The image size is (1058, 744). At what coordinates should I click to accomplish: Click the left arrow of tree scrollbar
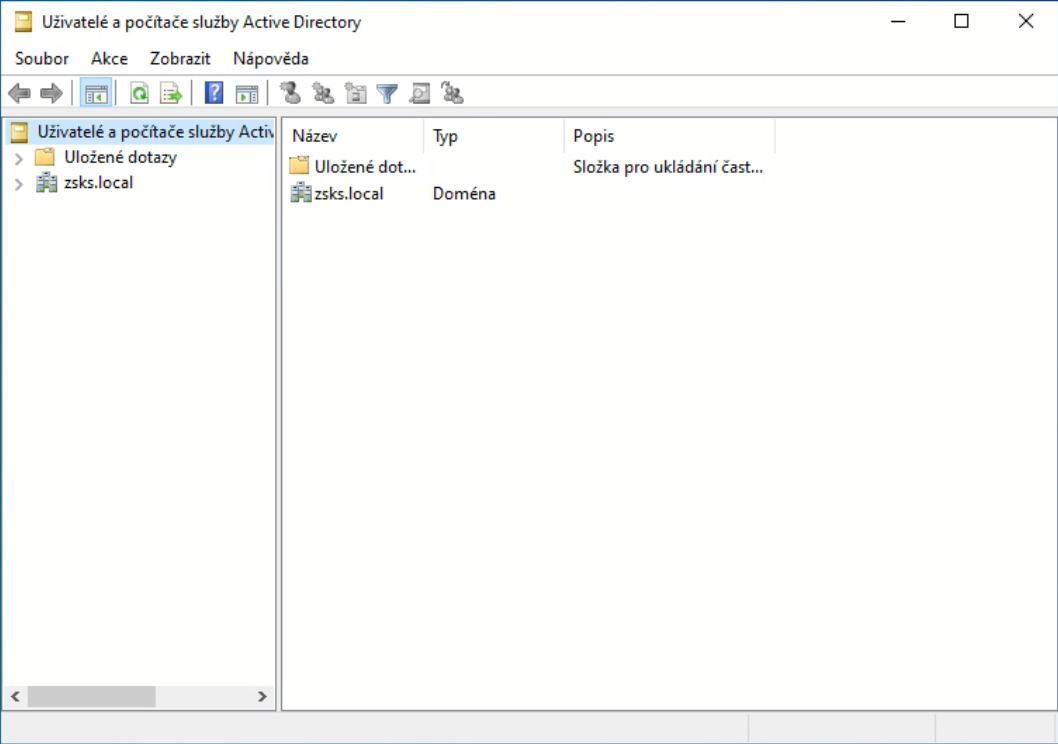pos(16,696)
